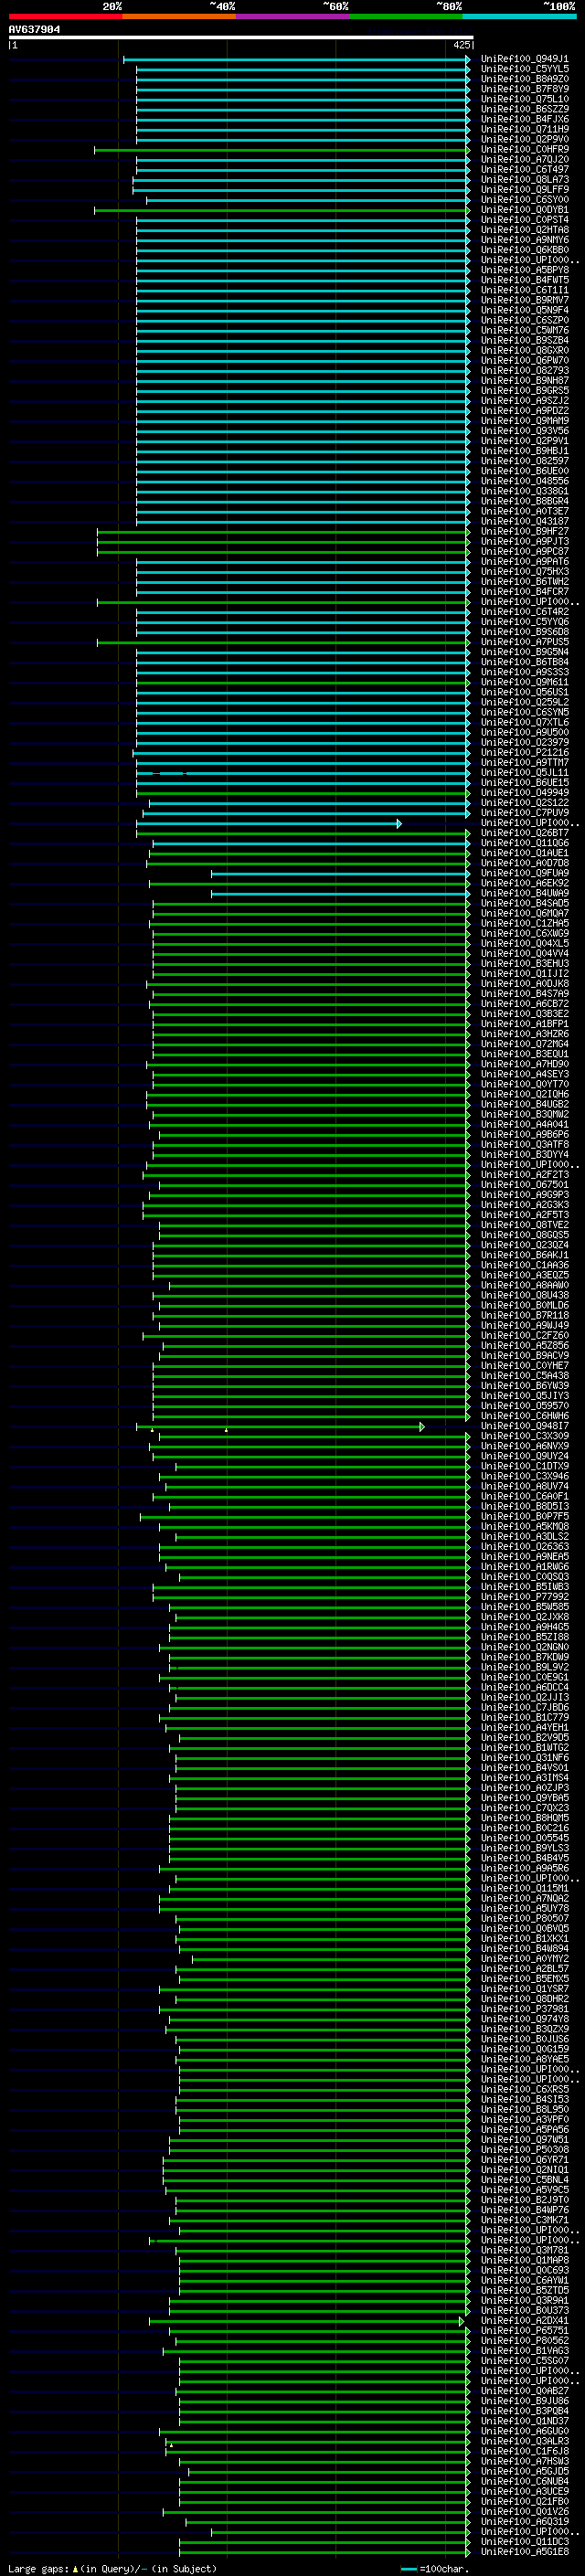This screenshot has width=585, height=2576.
Task: Select the query name AV637904
Action: (34, 29)
